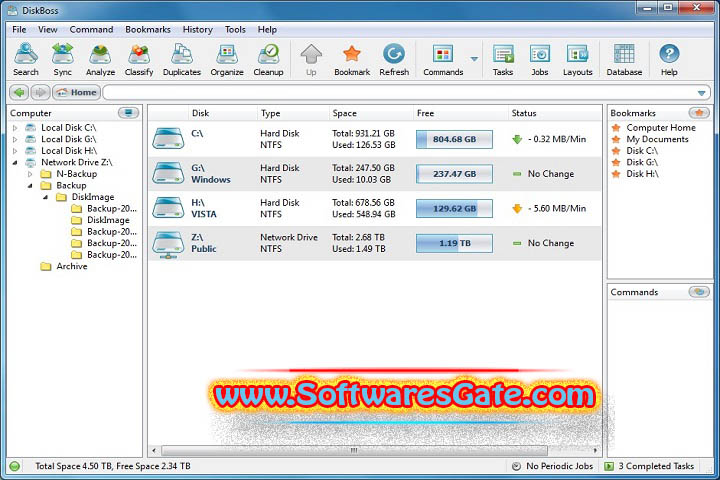
Task: Click the 129.62 GB free space bar
Action: coord(454,209)
